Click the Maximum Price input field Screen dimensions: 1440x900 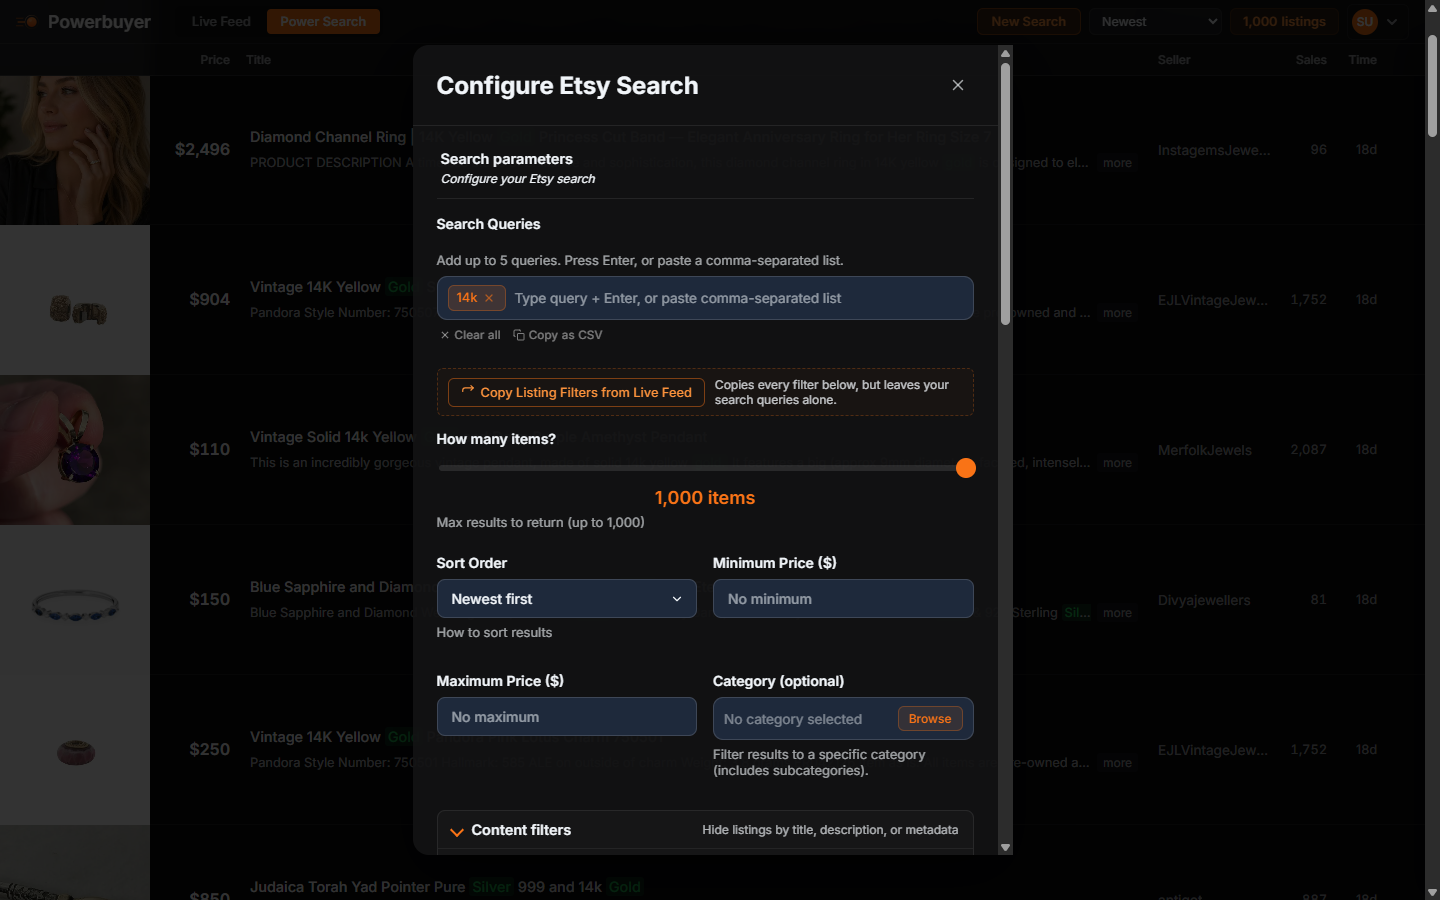coord(566,717)
